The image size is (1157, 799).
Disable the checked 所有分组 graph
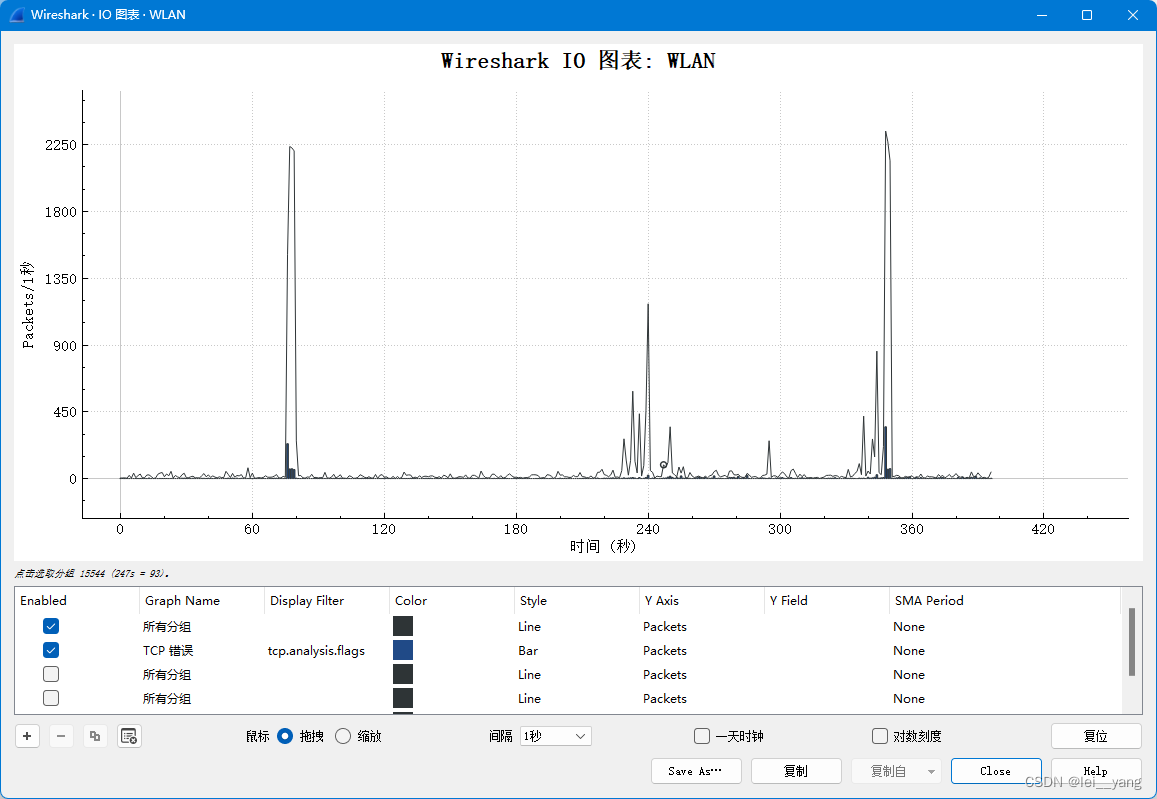click(51, 626)
